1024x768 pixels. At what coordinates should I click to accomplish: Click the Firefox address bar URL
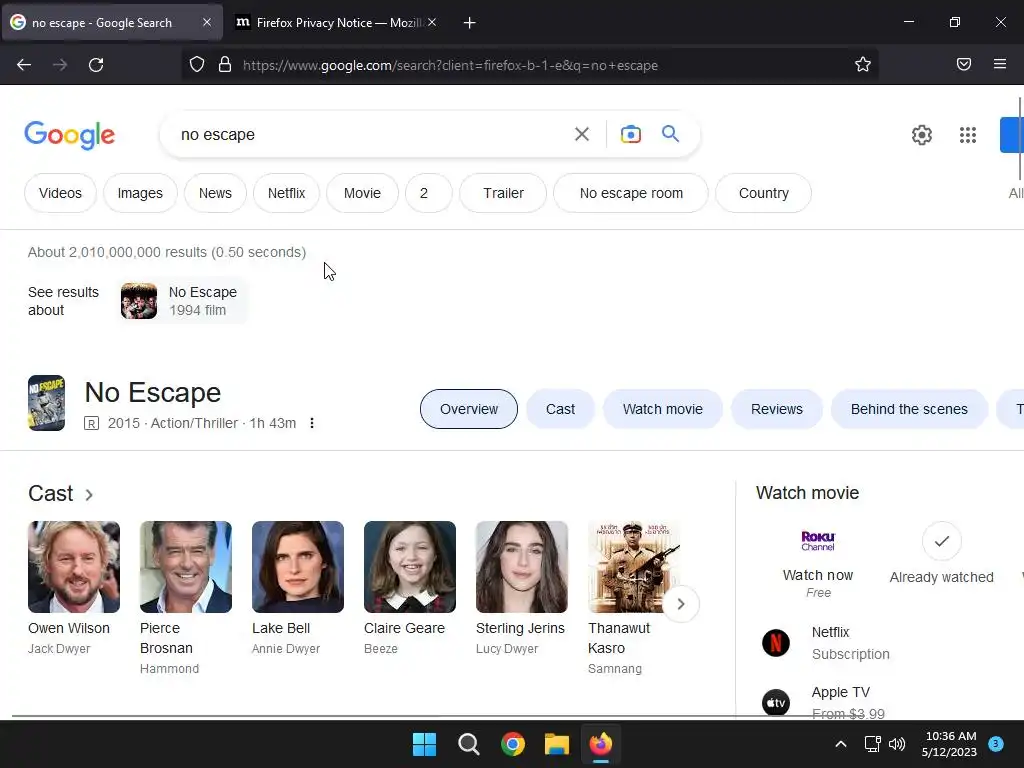pyautogui.click(x=451, y=65)
